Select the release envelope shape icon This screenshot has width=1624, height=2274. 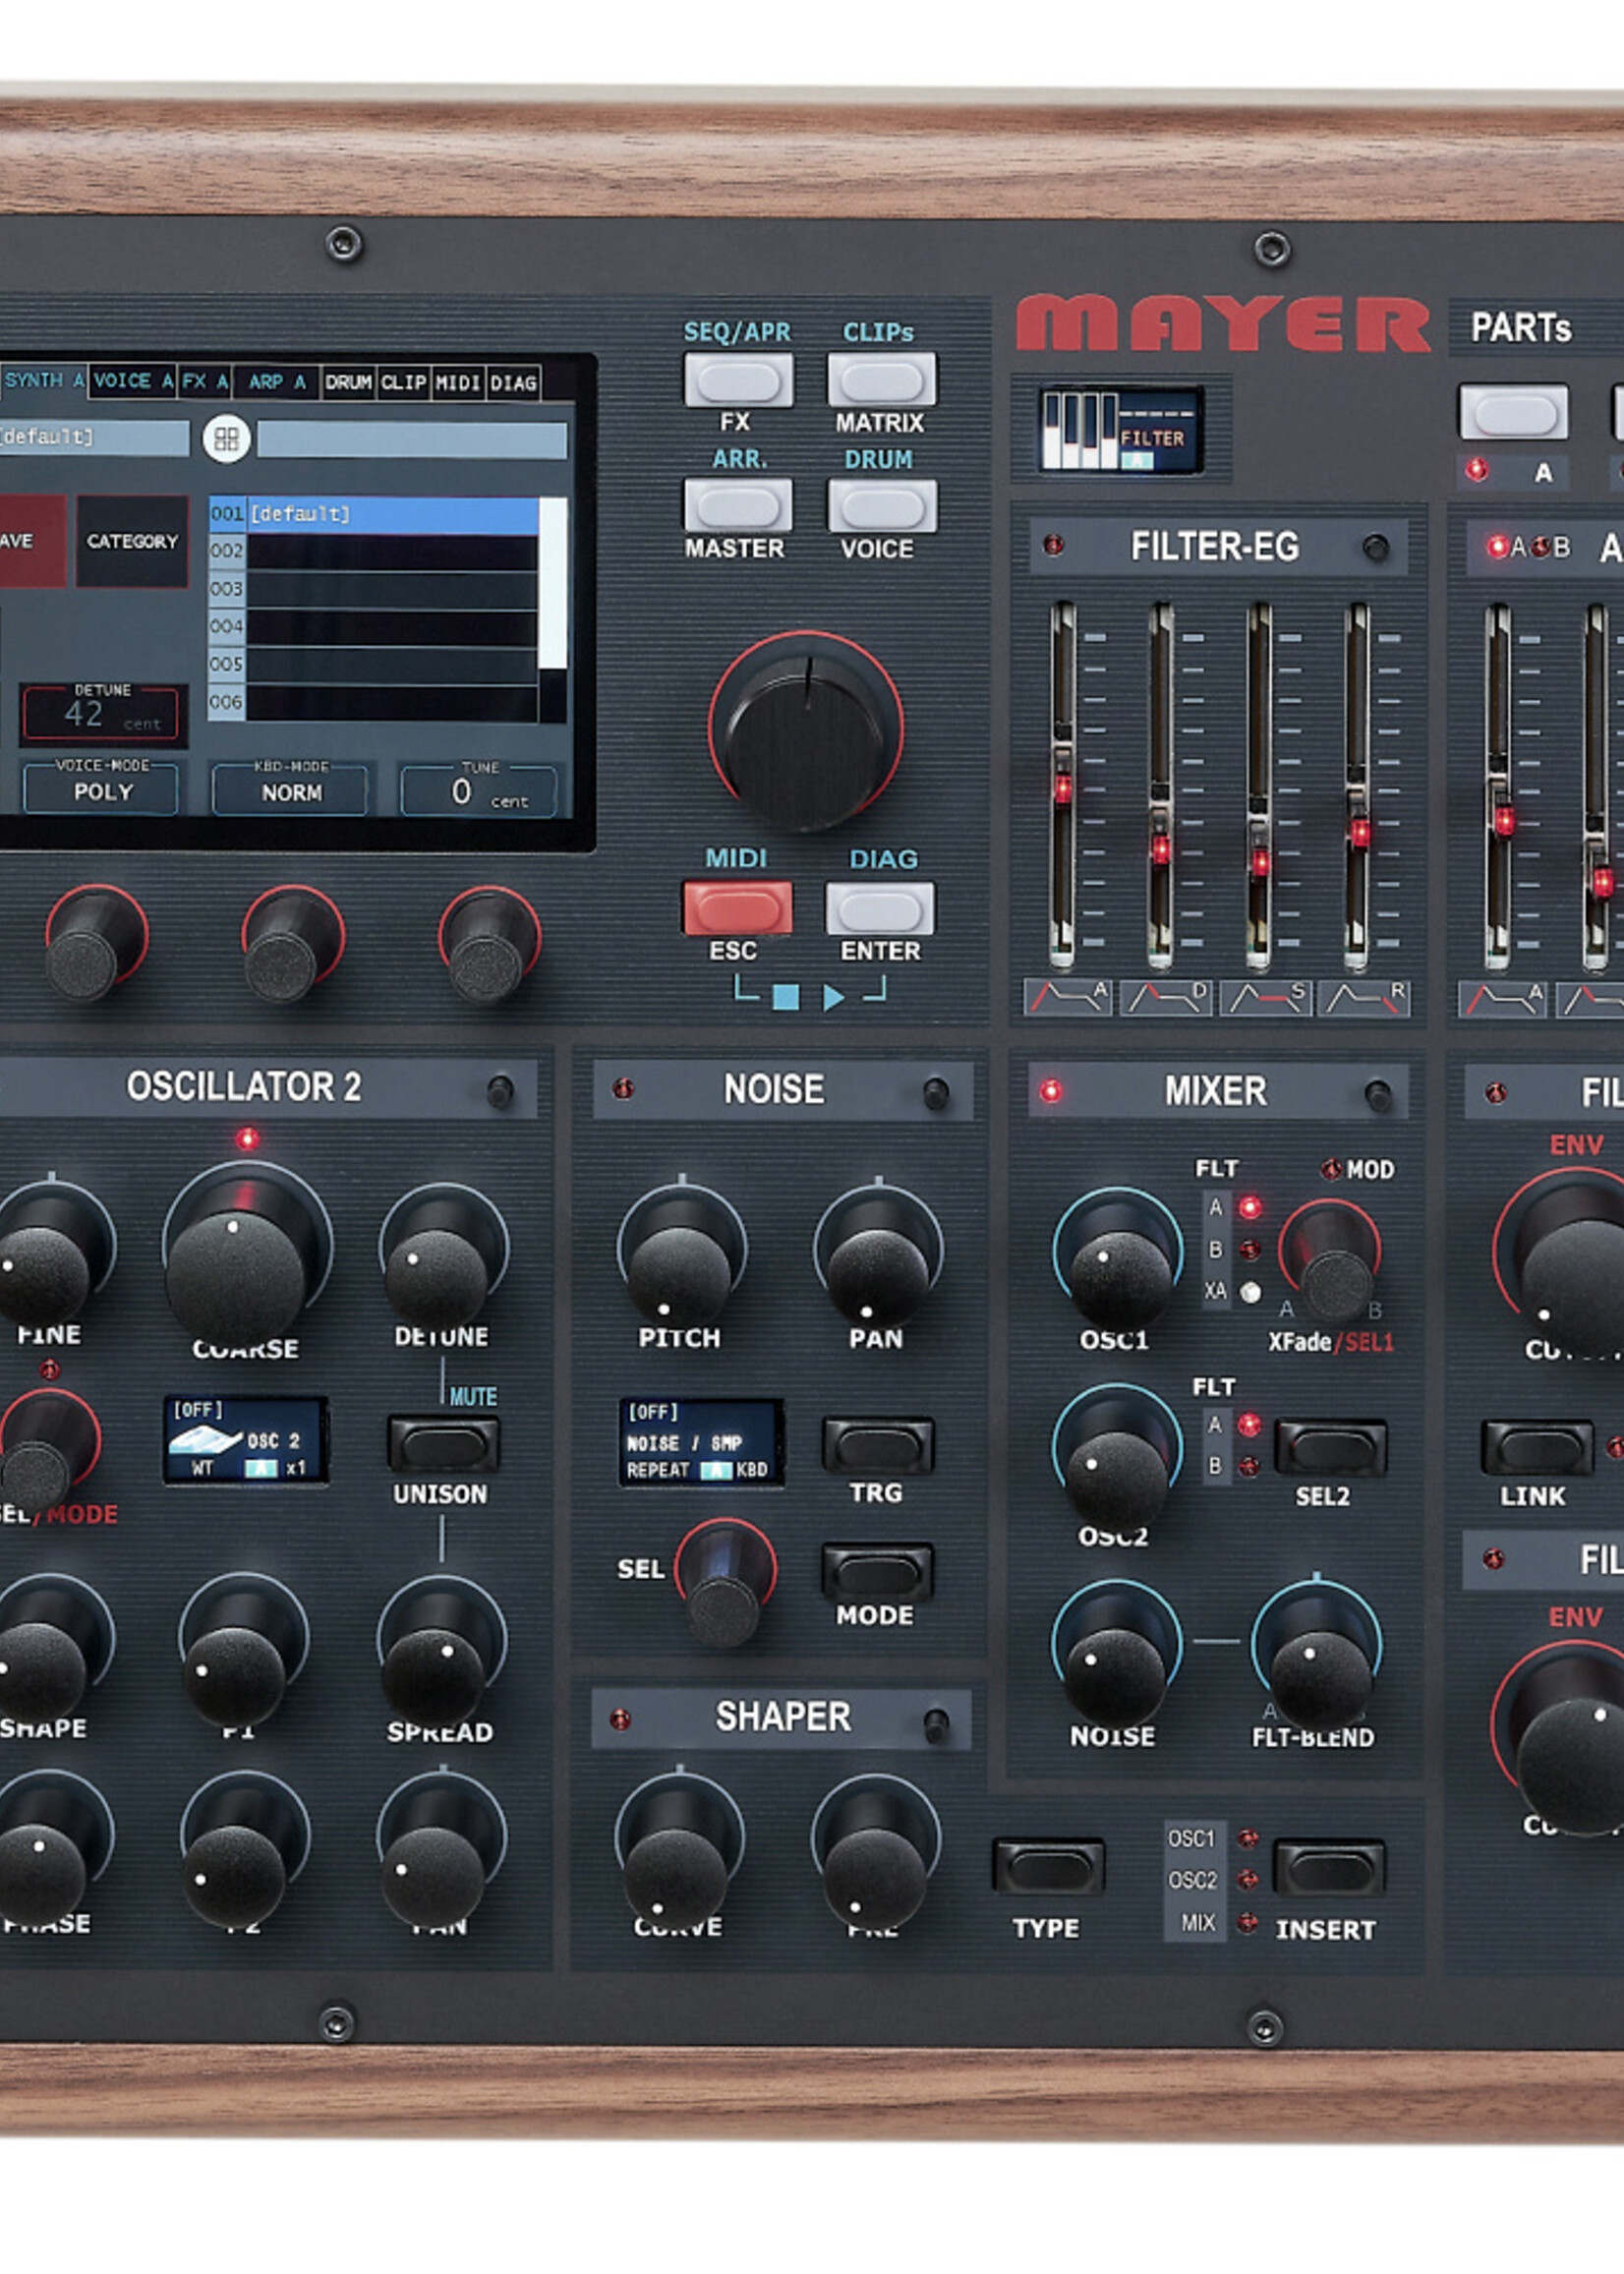(1364, 997)
